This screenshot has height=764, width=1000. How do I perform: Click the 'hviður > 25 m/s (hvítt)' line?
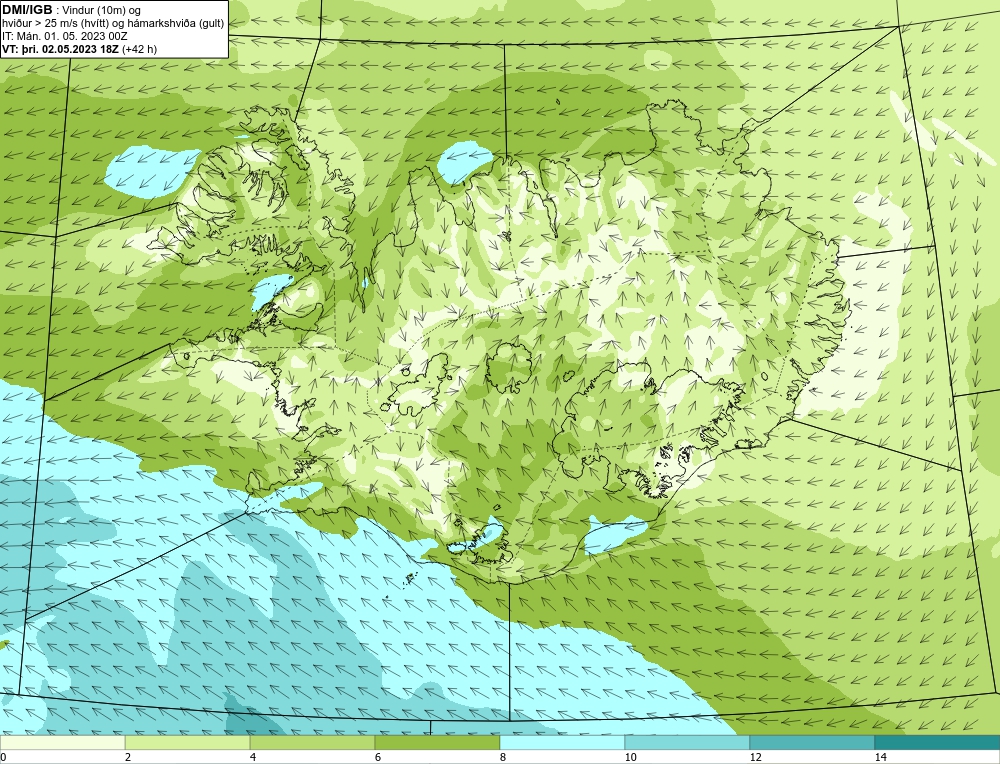[x=114, y=24]
